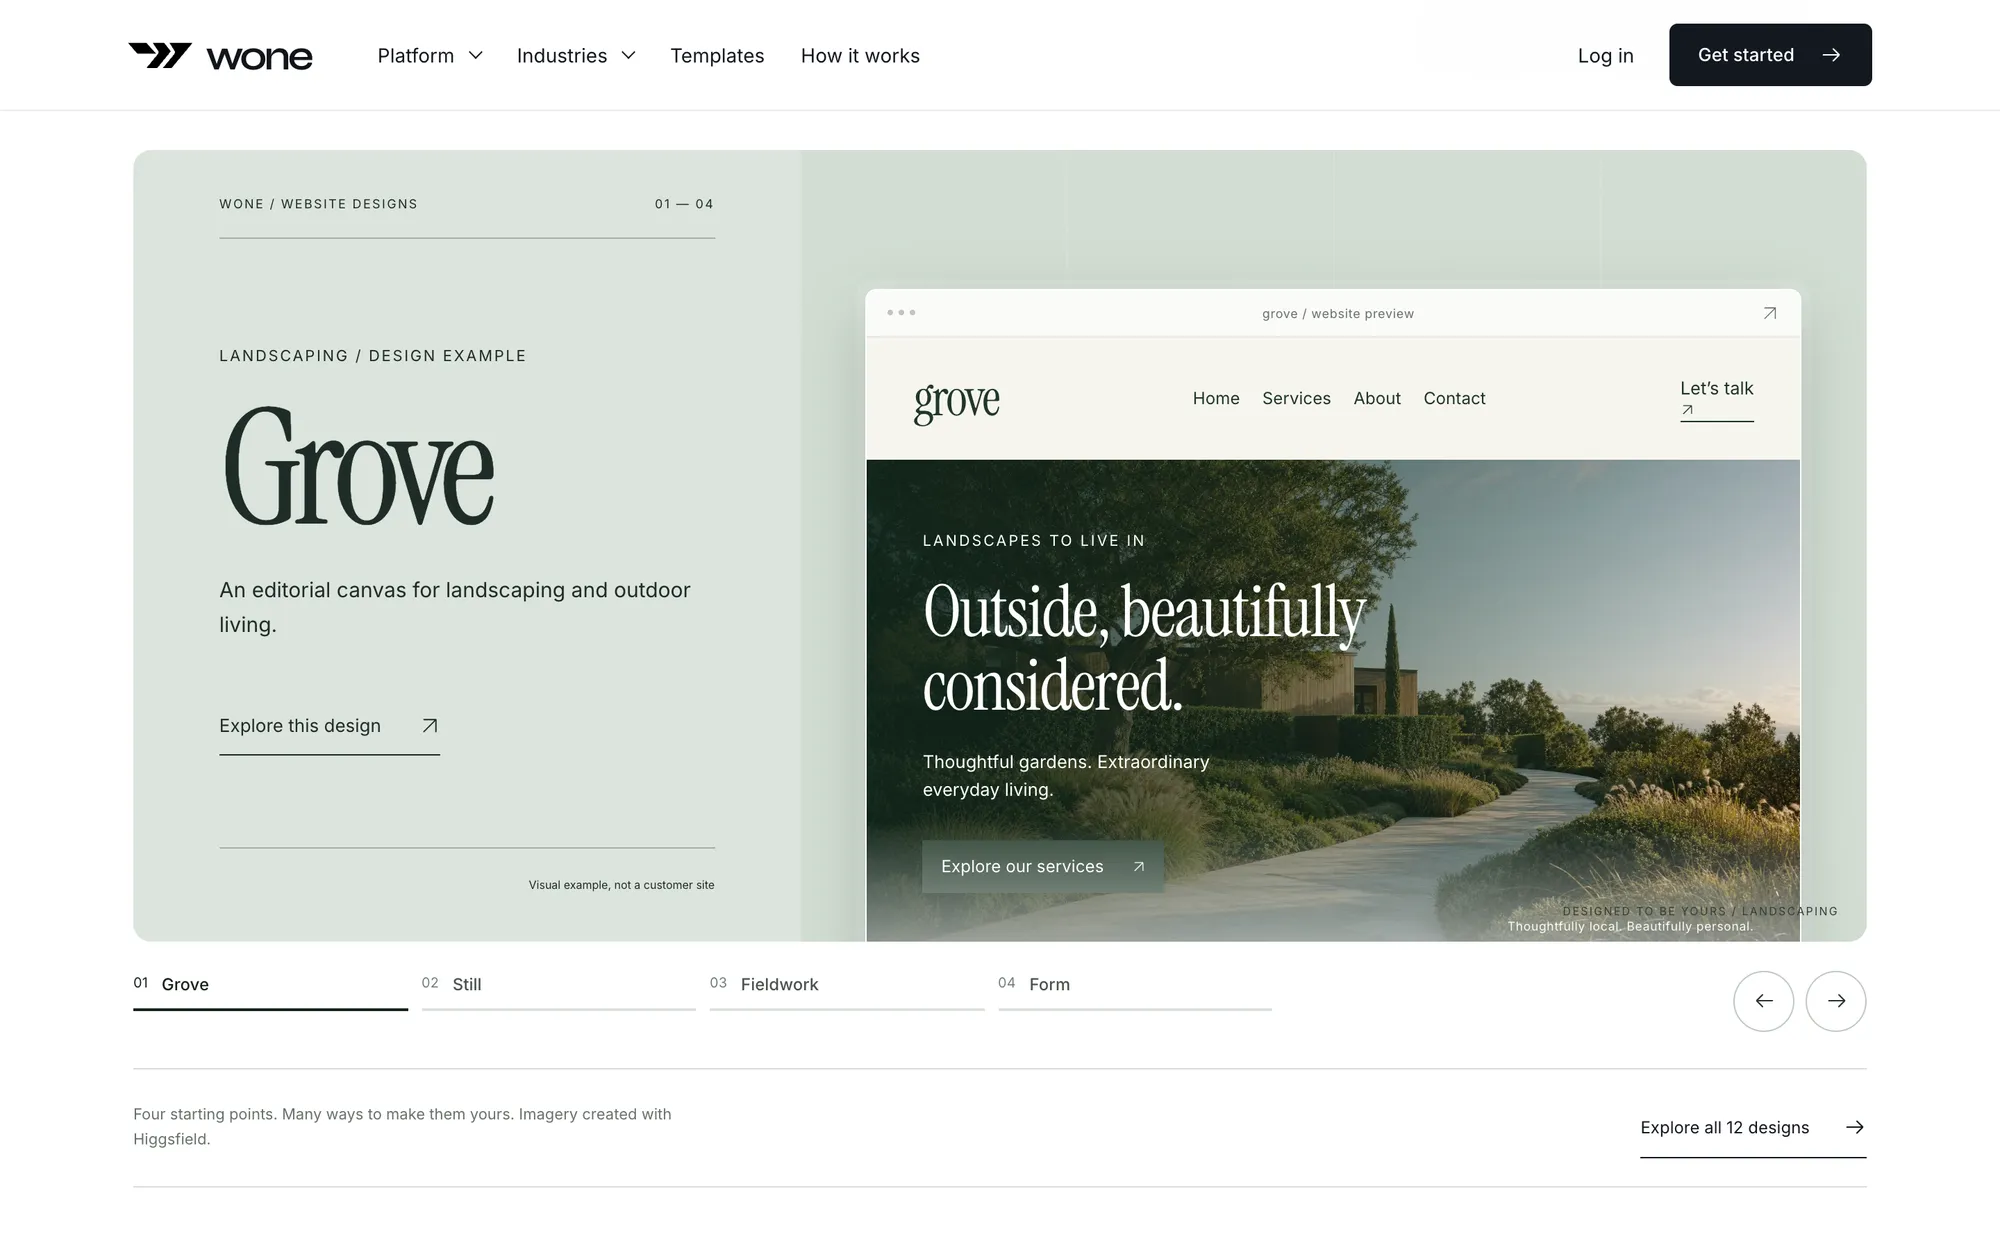2000x1250 pixels.
Task: Click the LANDSCAPES TO LIVE IN label
Action: pos(1033,541)
